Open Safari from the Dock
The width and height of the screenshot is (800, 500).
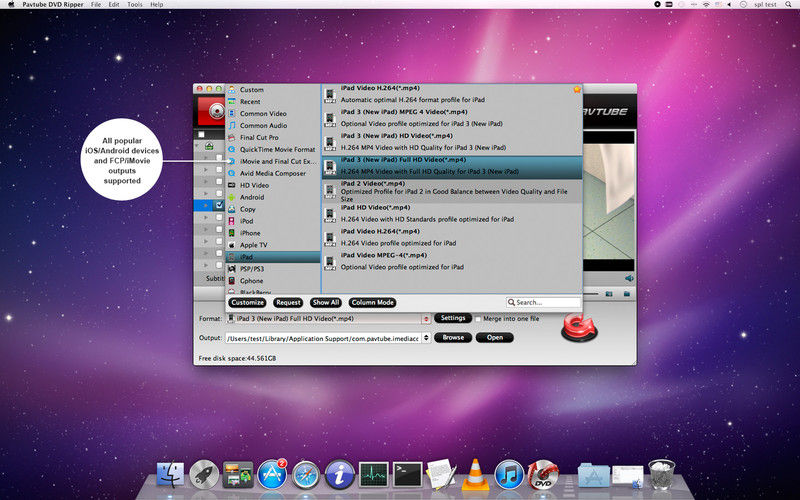(x=306, y=475)
